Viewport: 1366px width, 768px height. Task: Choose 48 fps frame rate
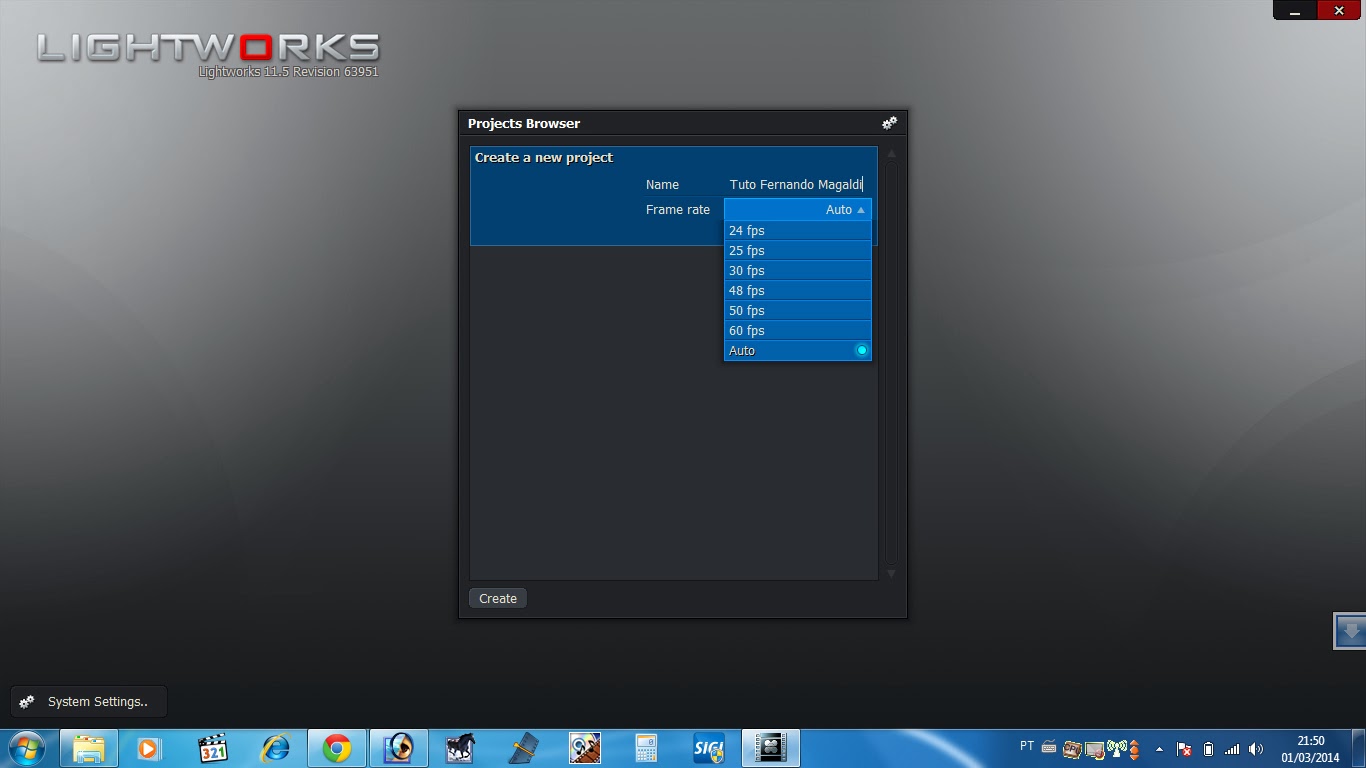[x=798, y=290]
